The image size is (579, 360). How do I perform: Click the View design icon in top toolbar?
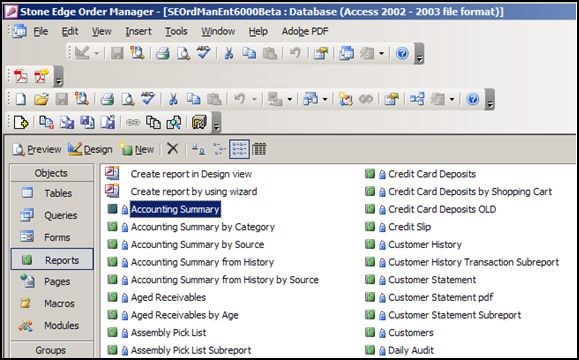pos(82,54)
